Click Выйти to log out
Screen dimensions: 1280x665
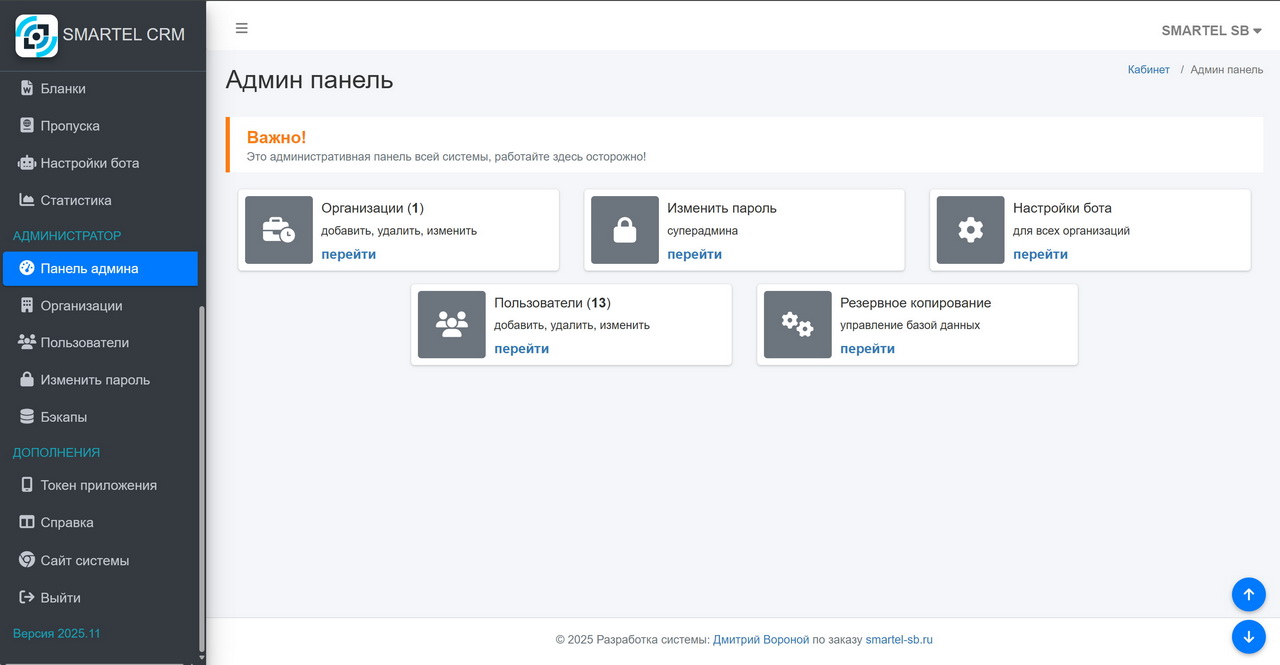pyautogui.click(x=60, y=598)
